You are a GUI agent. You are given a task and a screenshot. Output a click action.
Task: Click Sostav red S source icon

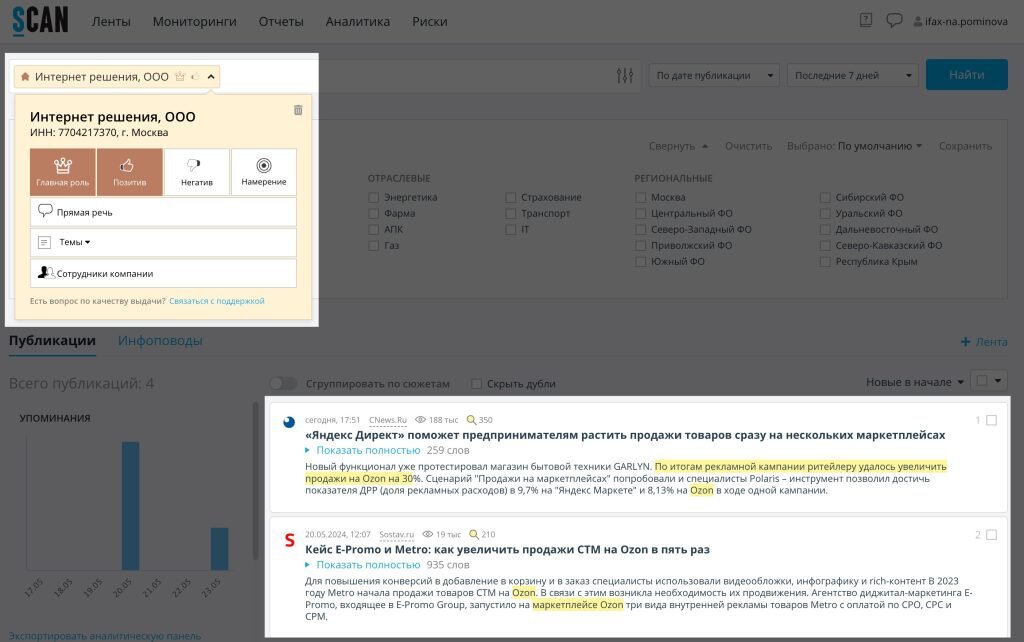point(289,540)
